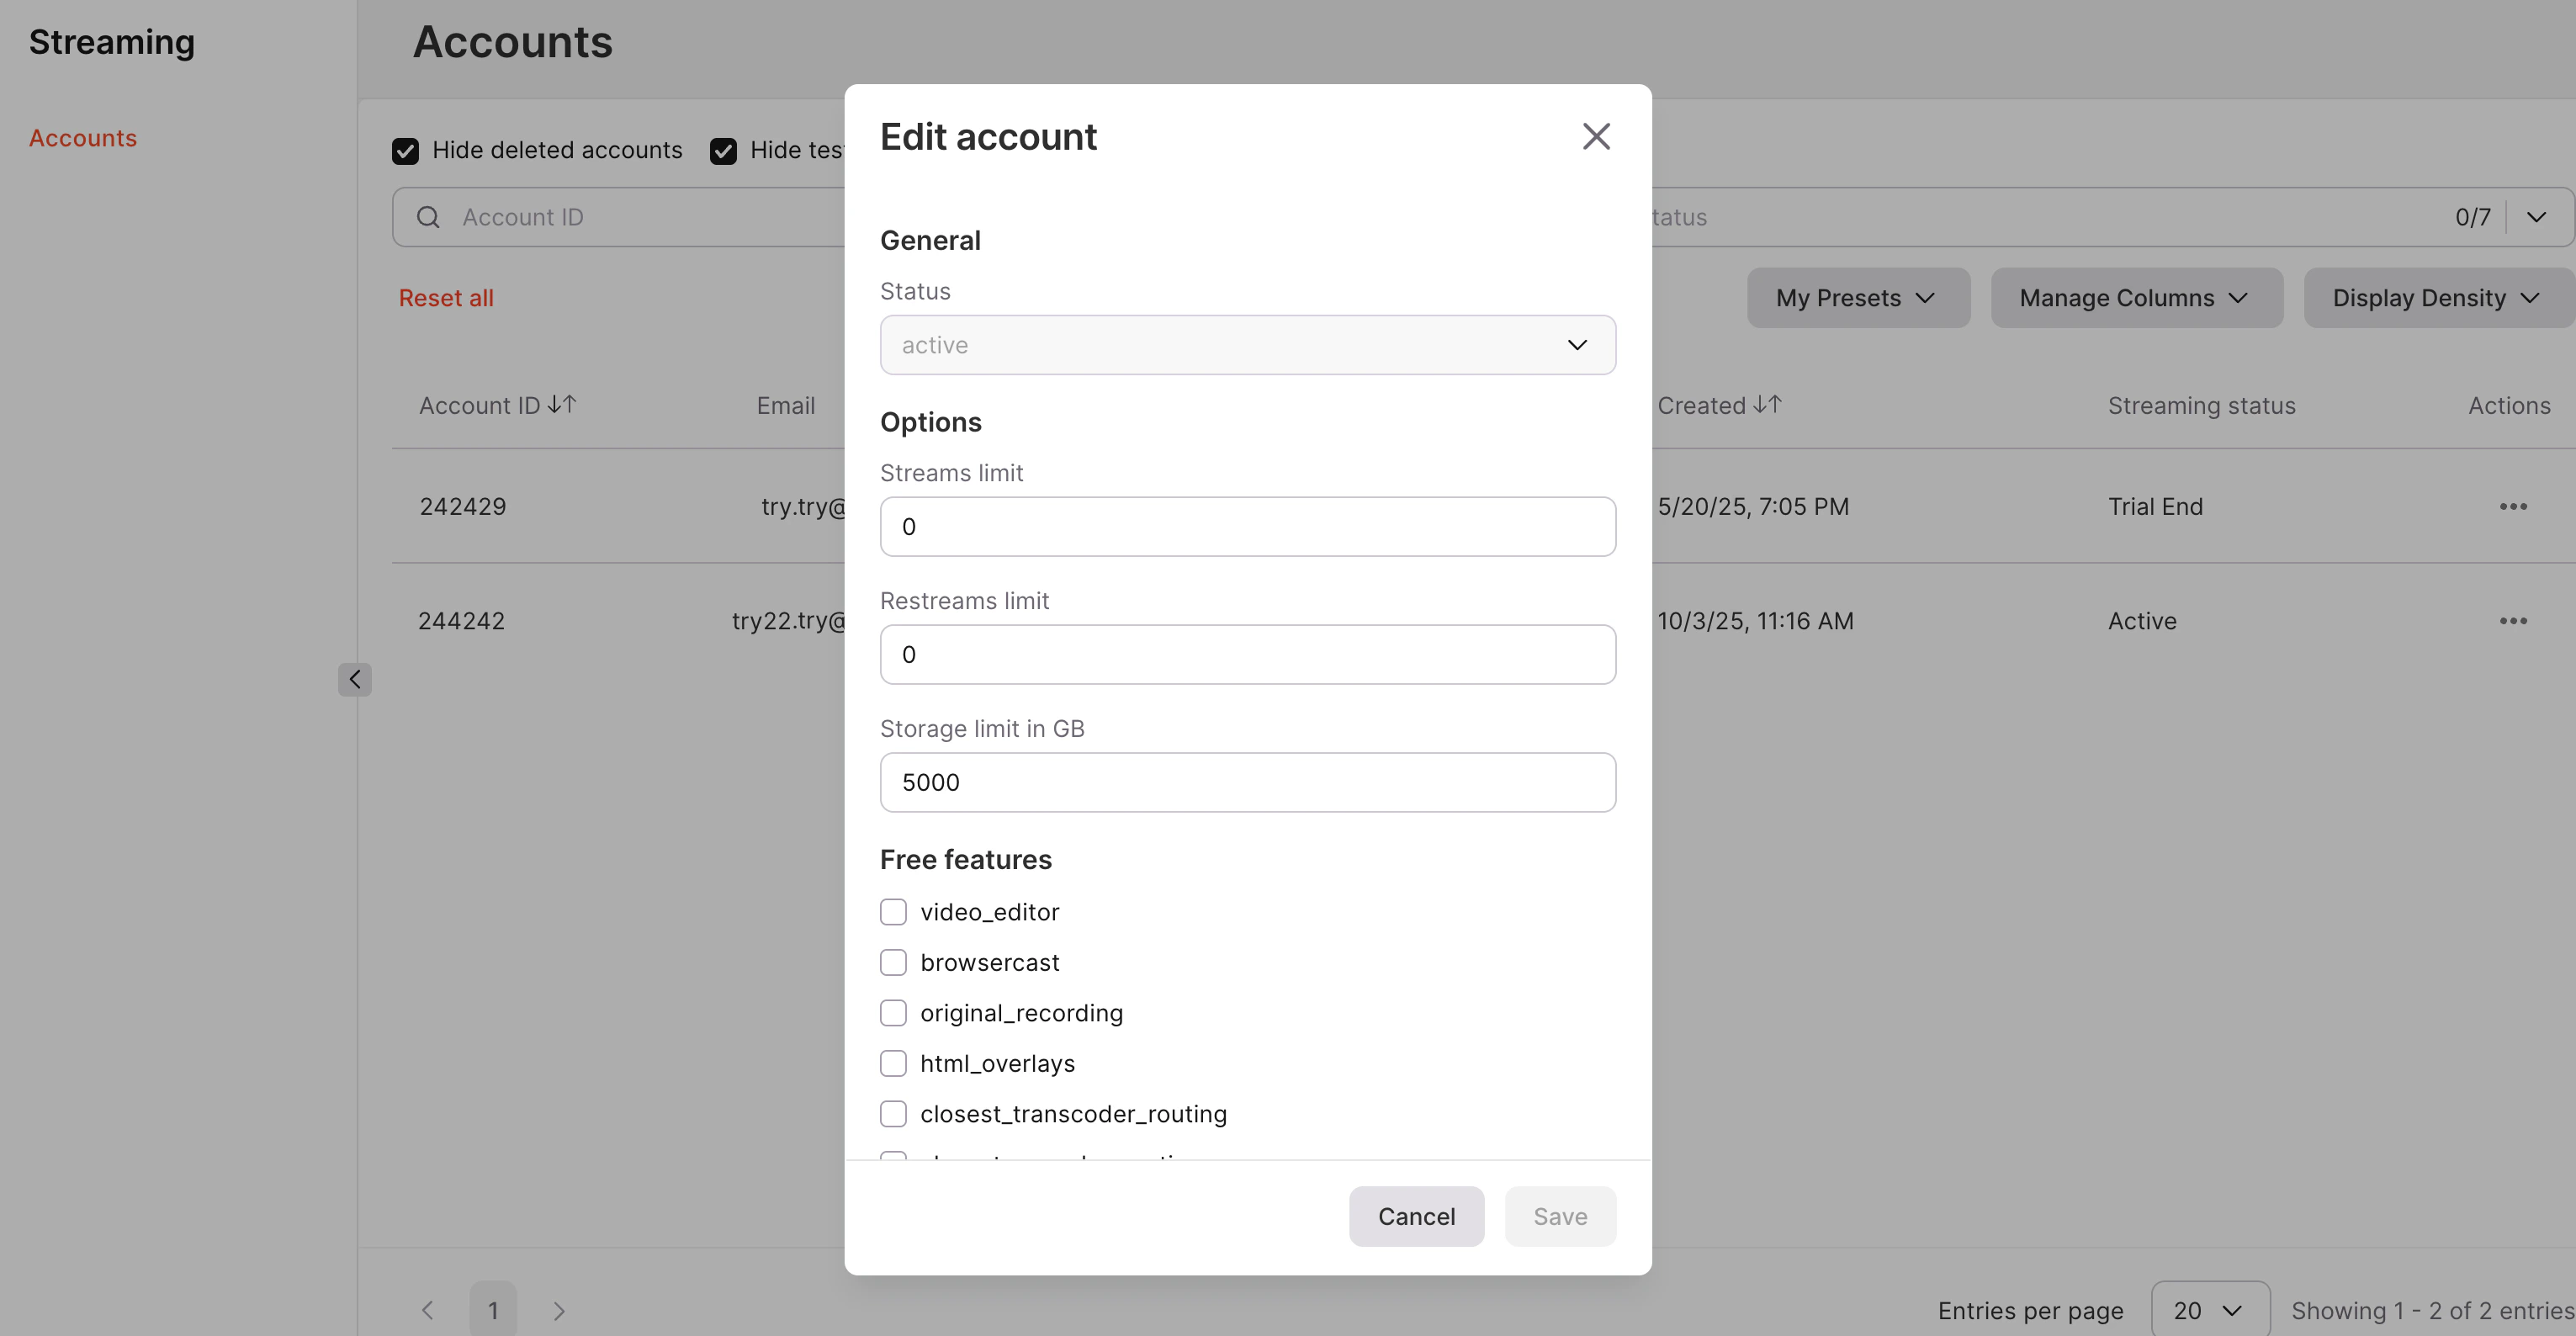Expand the Manage Columns dropdown

click(x=2135, y=297)
